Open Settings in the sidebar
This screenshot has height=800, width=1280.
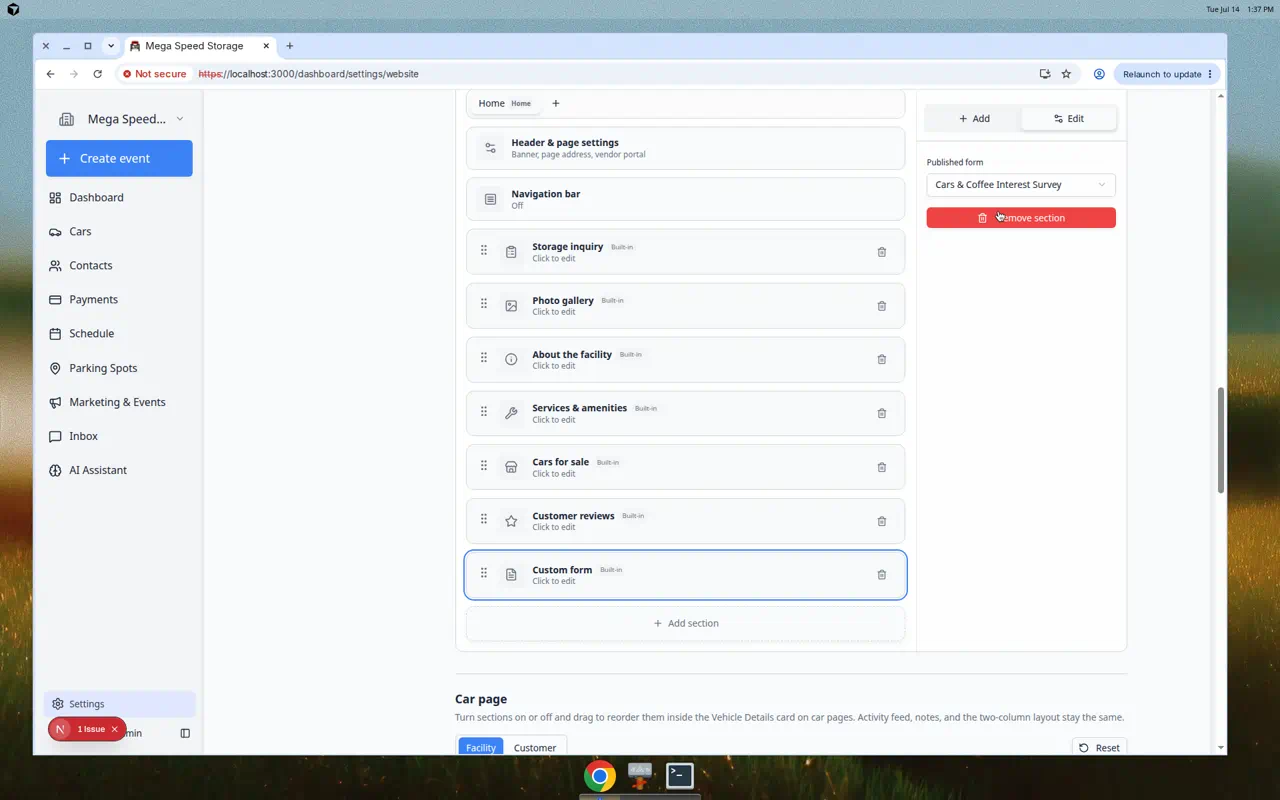(119, 704)
